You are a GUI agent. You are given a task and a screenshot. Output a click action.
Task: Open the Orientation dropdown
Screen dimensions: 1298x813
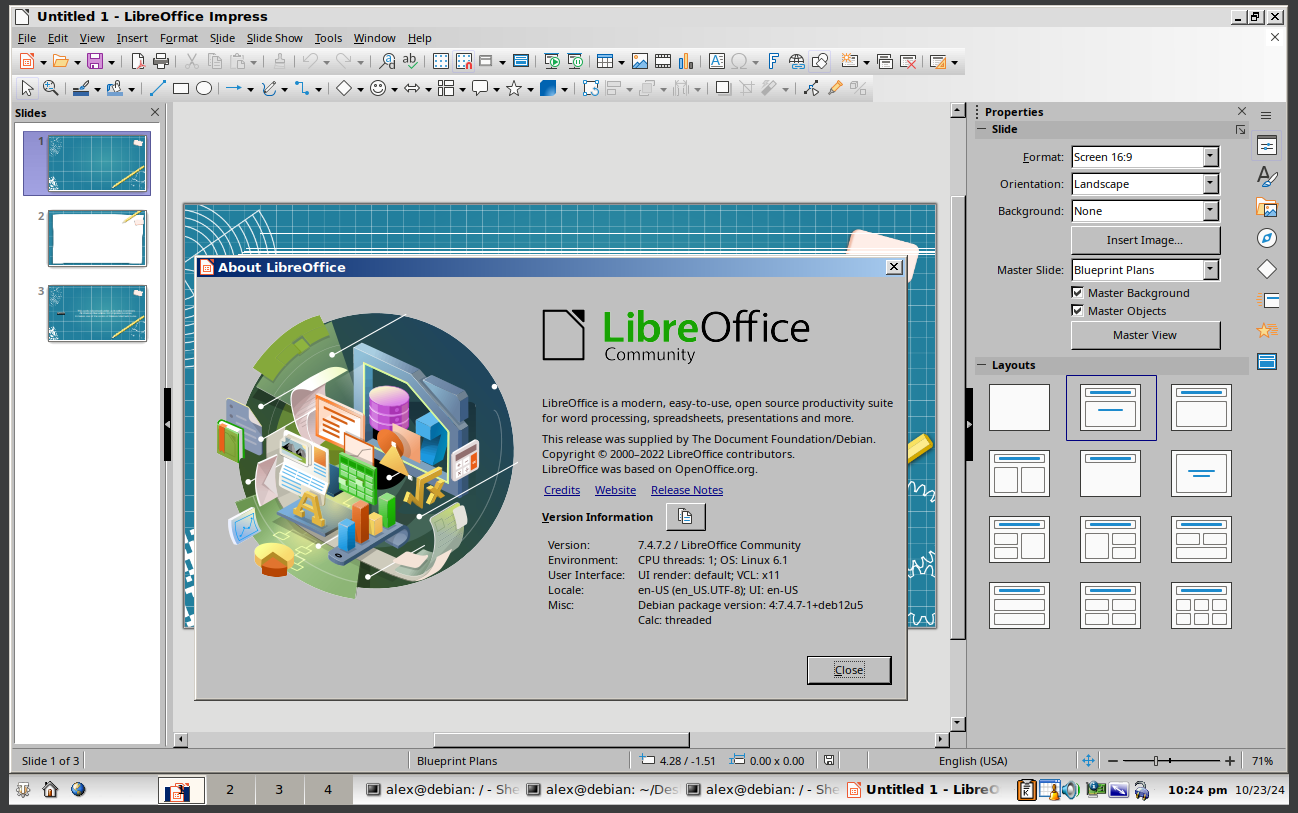1210,184
